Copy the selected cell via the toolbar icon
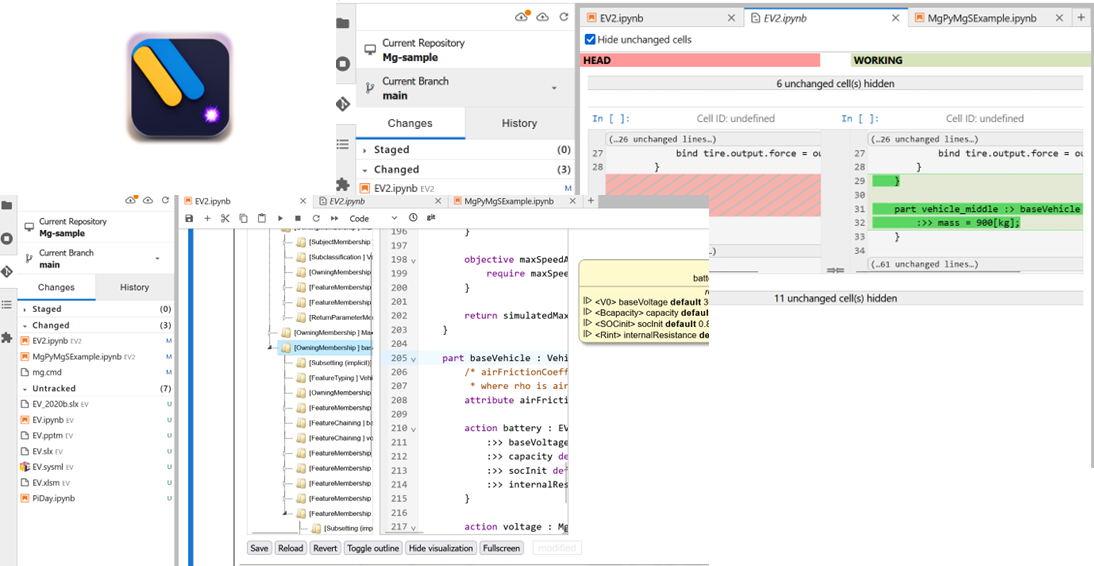The image size is (1094, 566). (243, 218)
